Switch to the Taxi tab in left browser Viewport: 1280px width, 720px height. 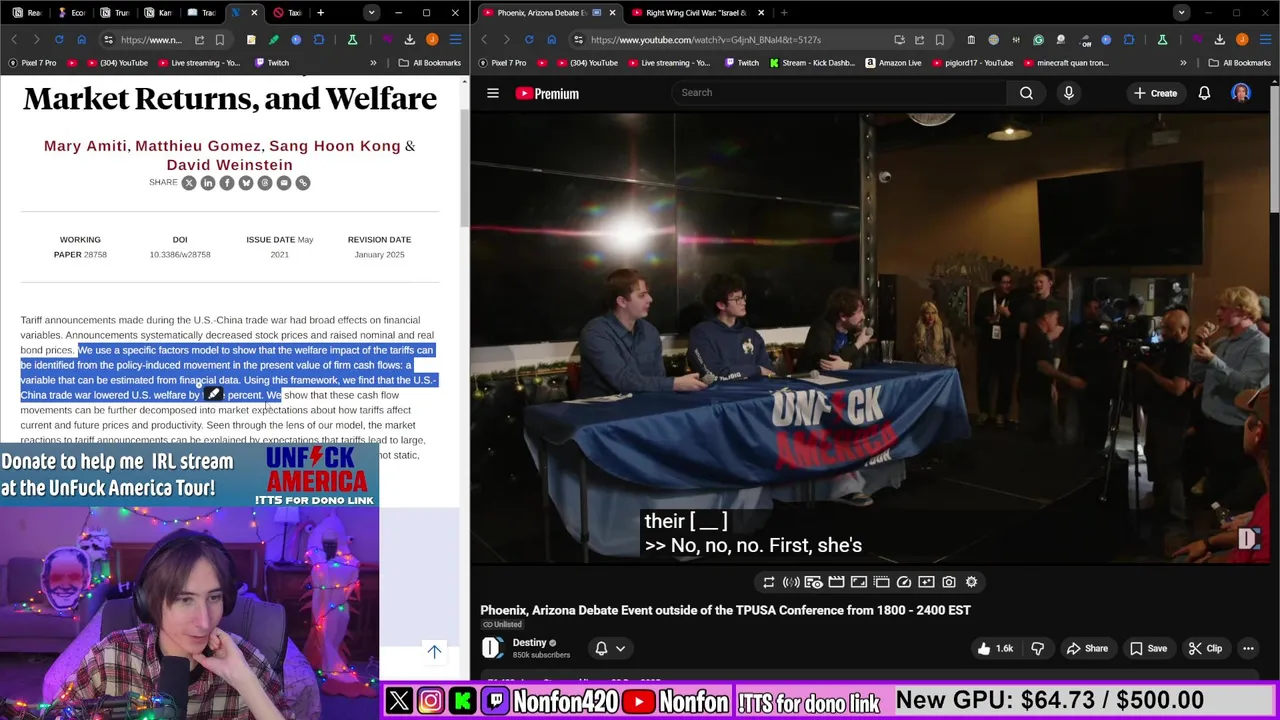(287, 13)
